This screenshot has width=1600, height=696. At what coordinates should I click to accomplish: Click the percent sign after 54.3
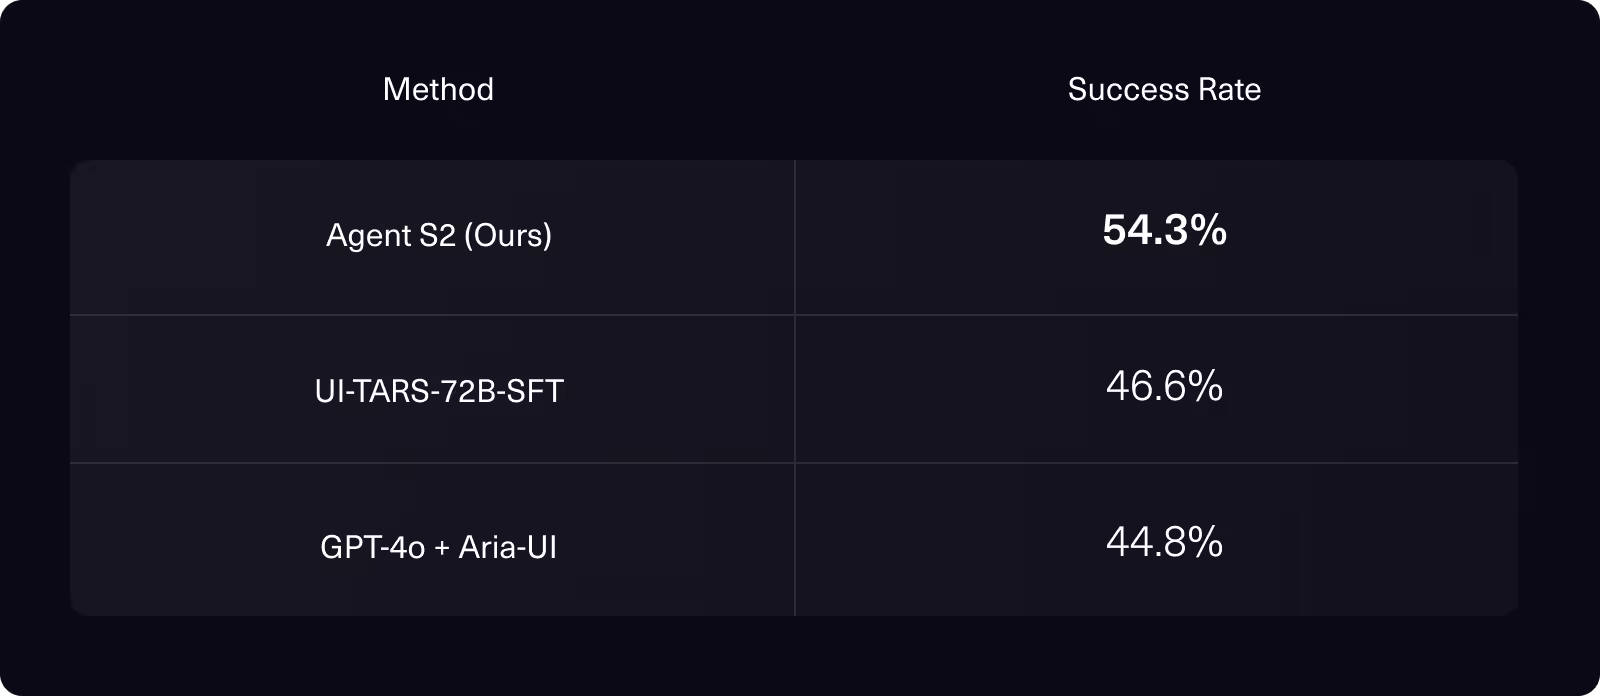(x=1208, y=231)
